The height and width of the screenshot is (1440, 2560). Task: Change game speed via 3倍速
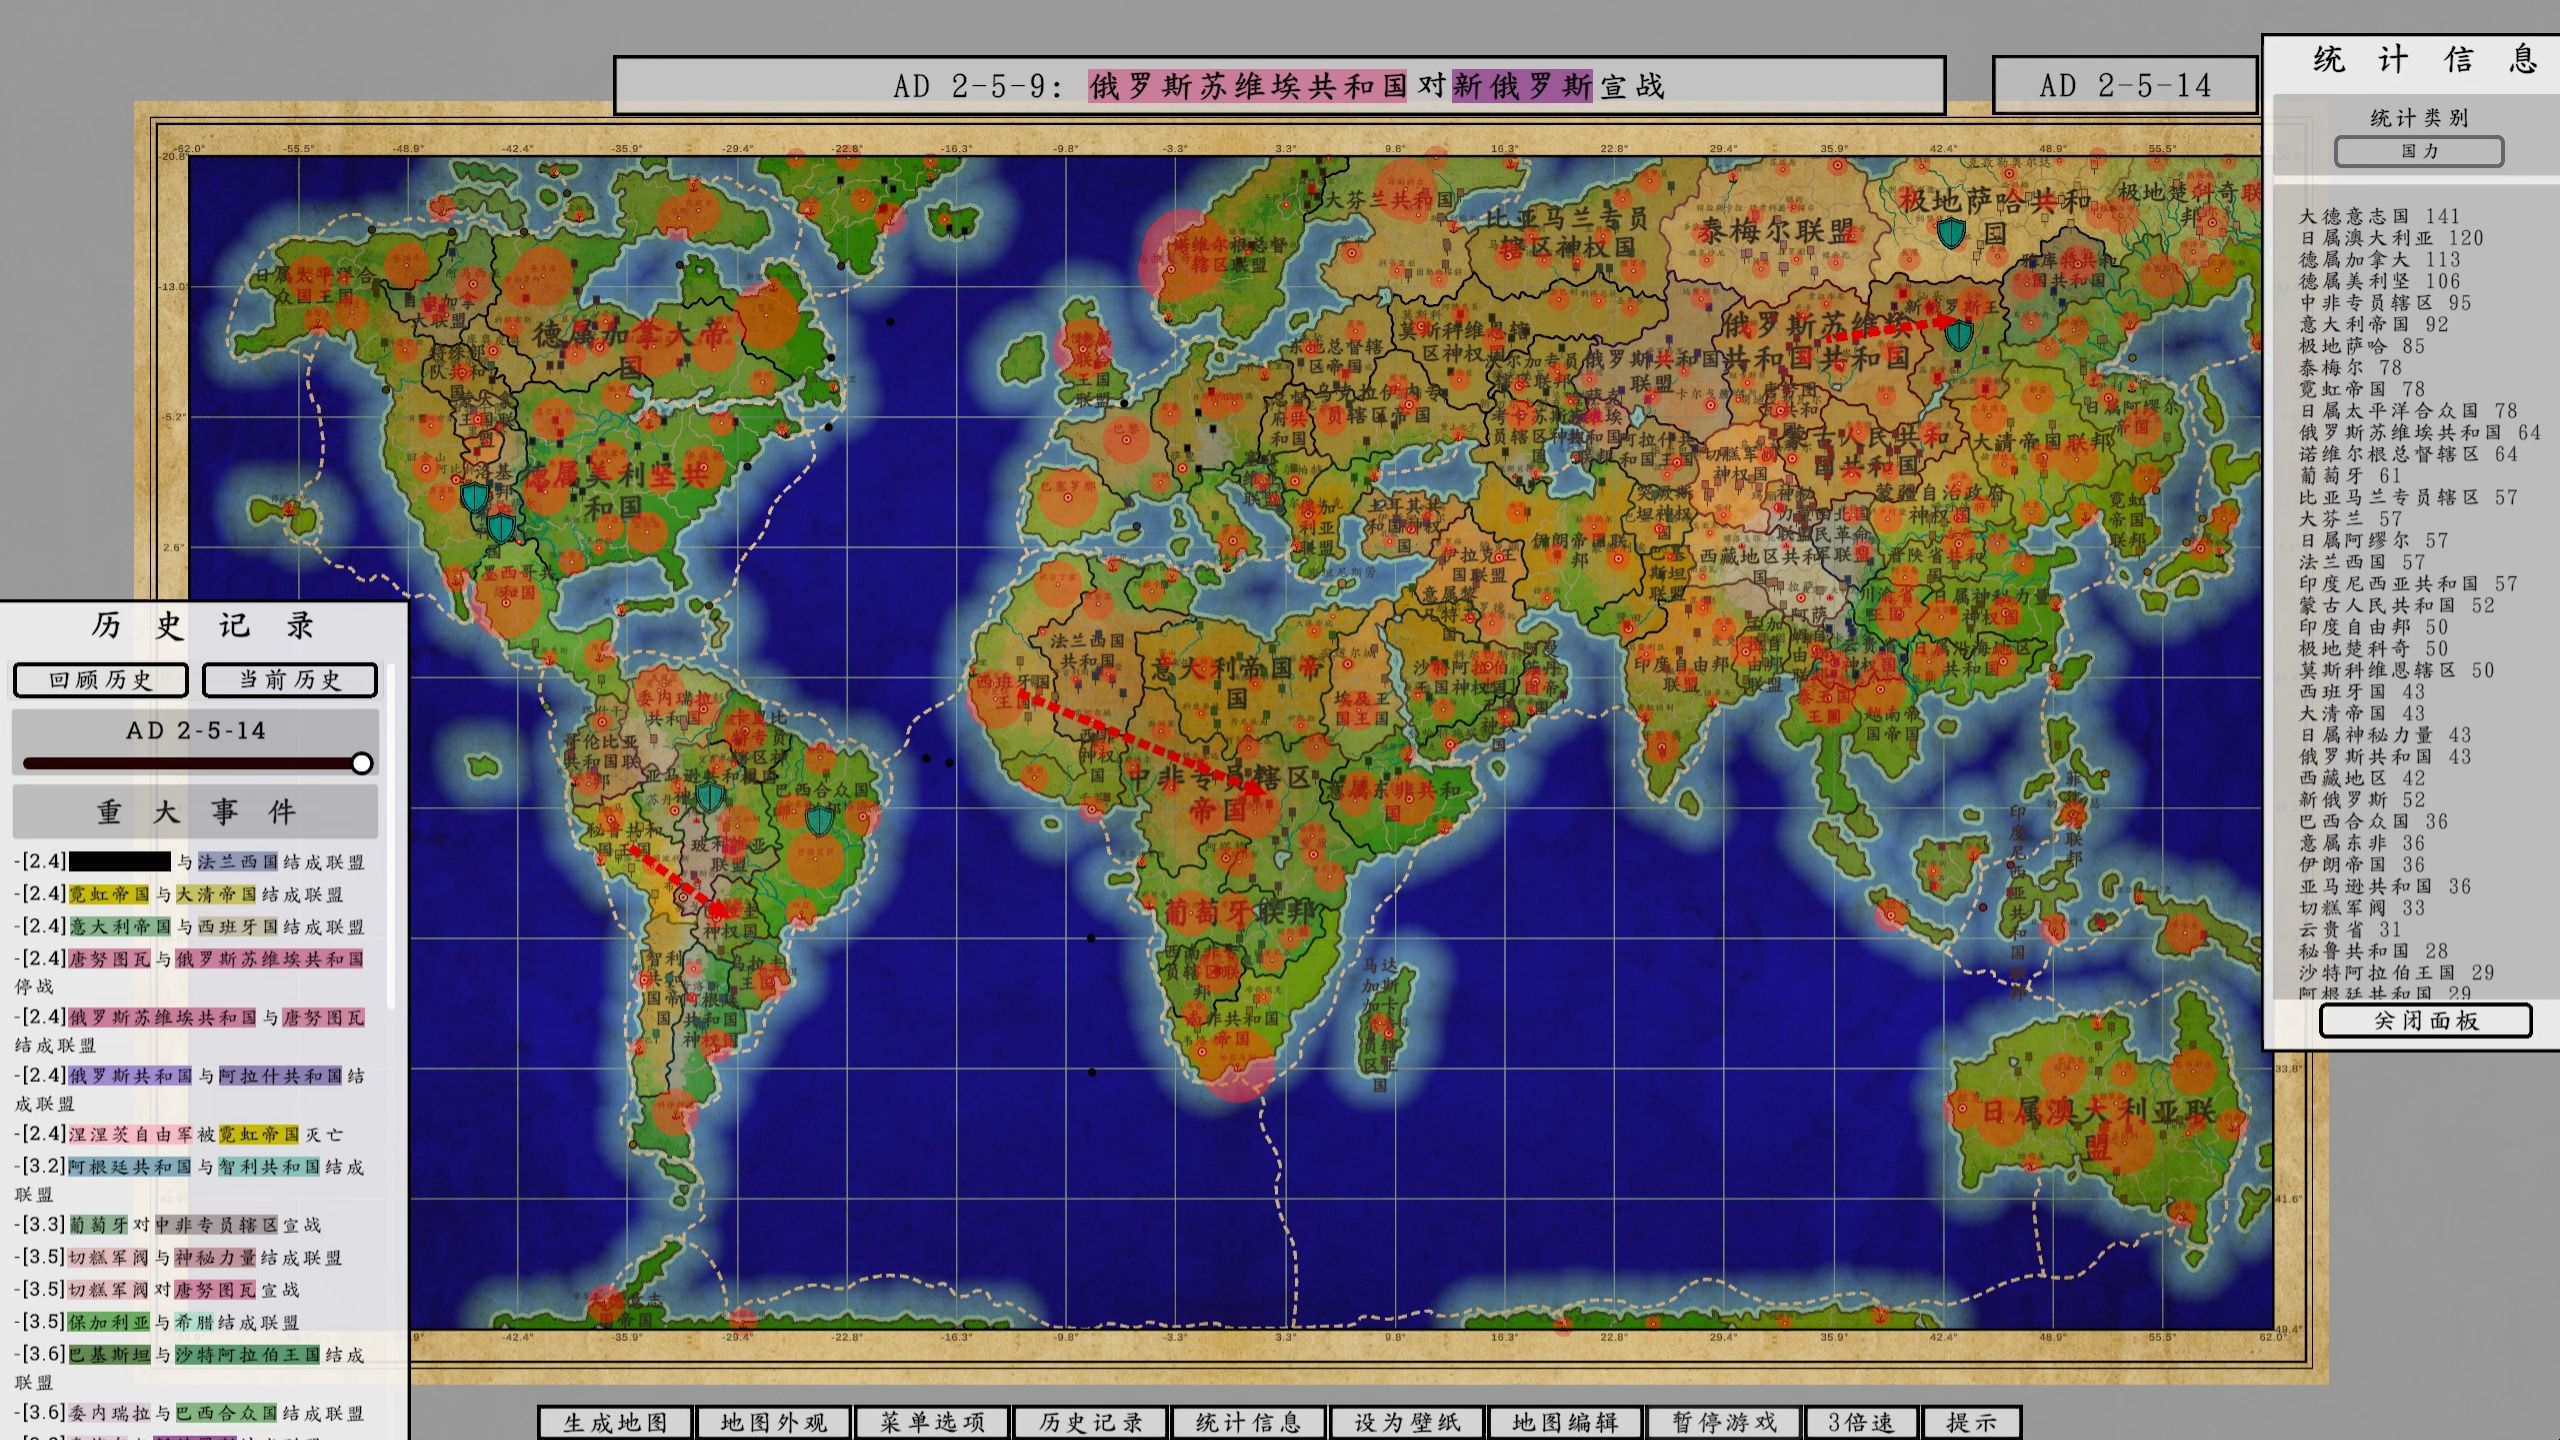coord(1860,1422)
